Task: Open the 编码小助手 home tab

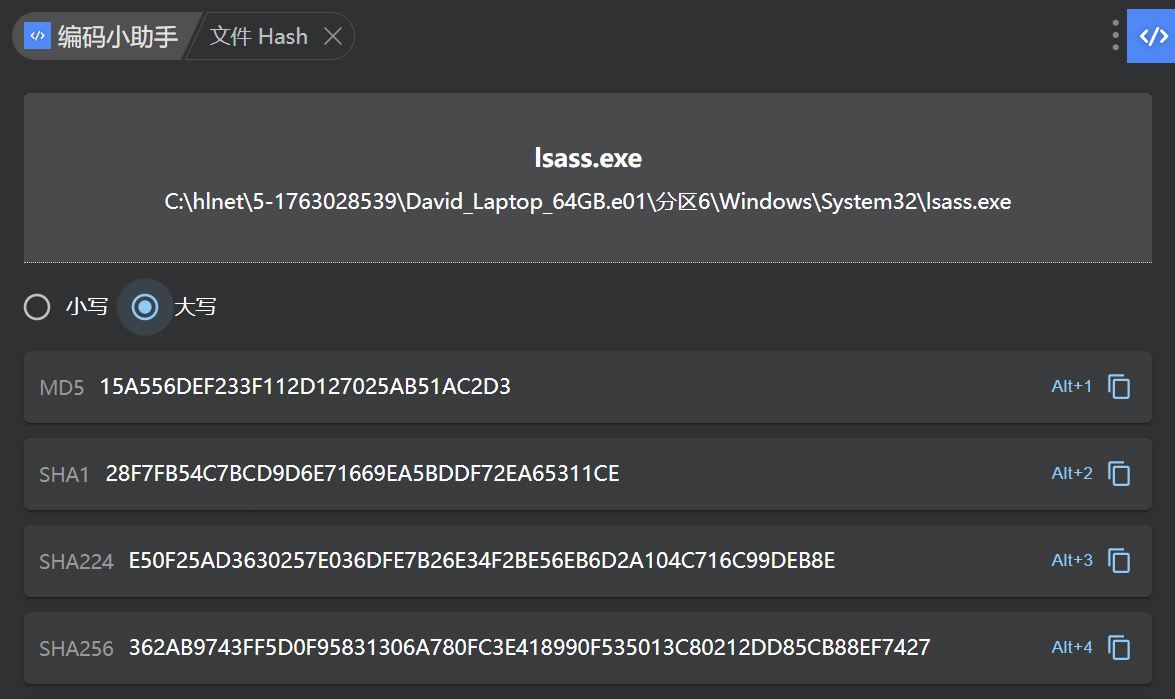Action: point(117,36)
